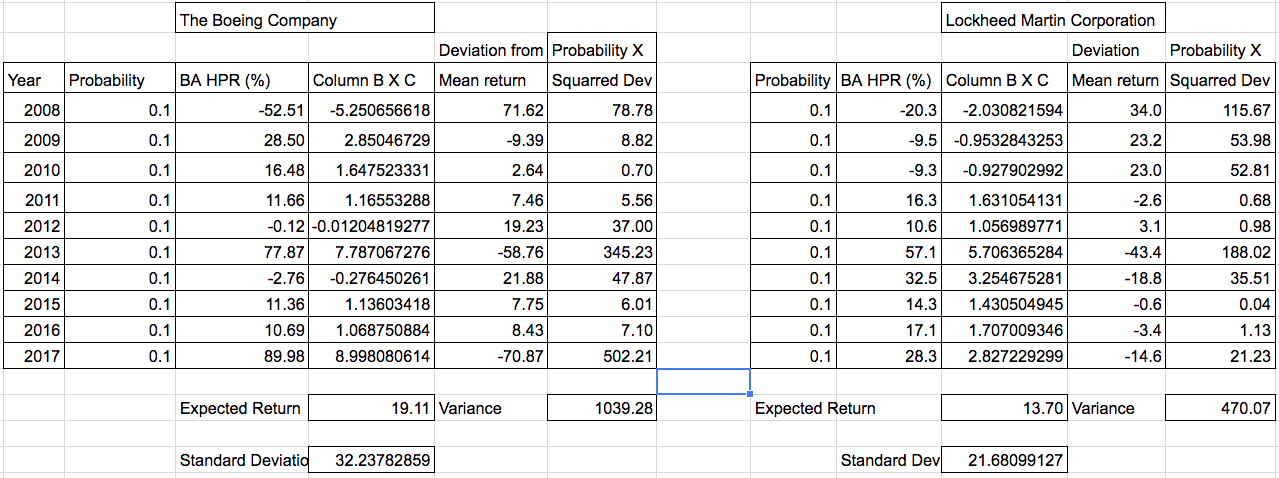Click the selected empty cell with blue outline

coord(703,381)
